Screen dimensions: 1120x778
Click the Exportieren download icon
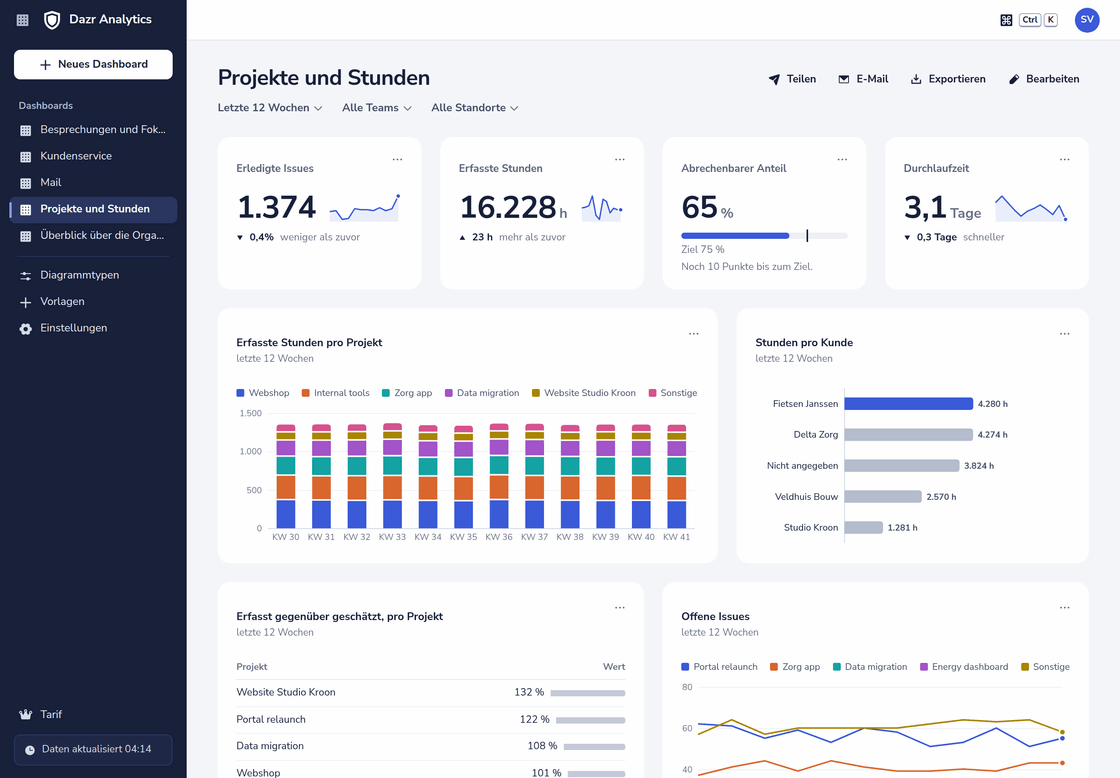[x=916, y=79]
